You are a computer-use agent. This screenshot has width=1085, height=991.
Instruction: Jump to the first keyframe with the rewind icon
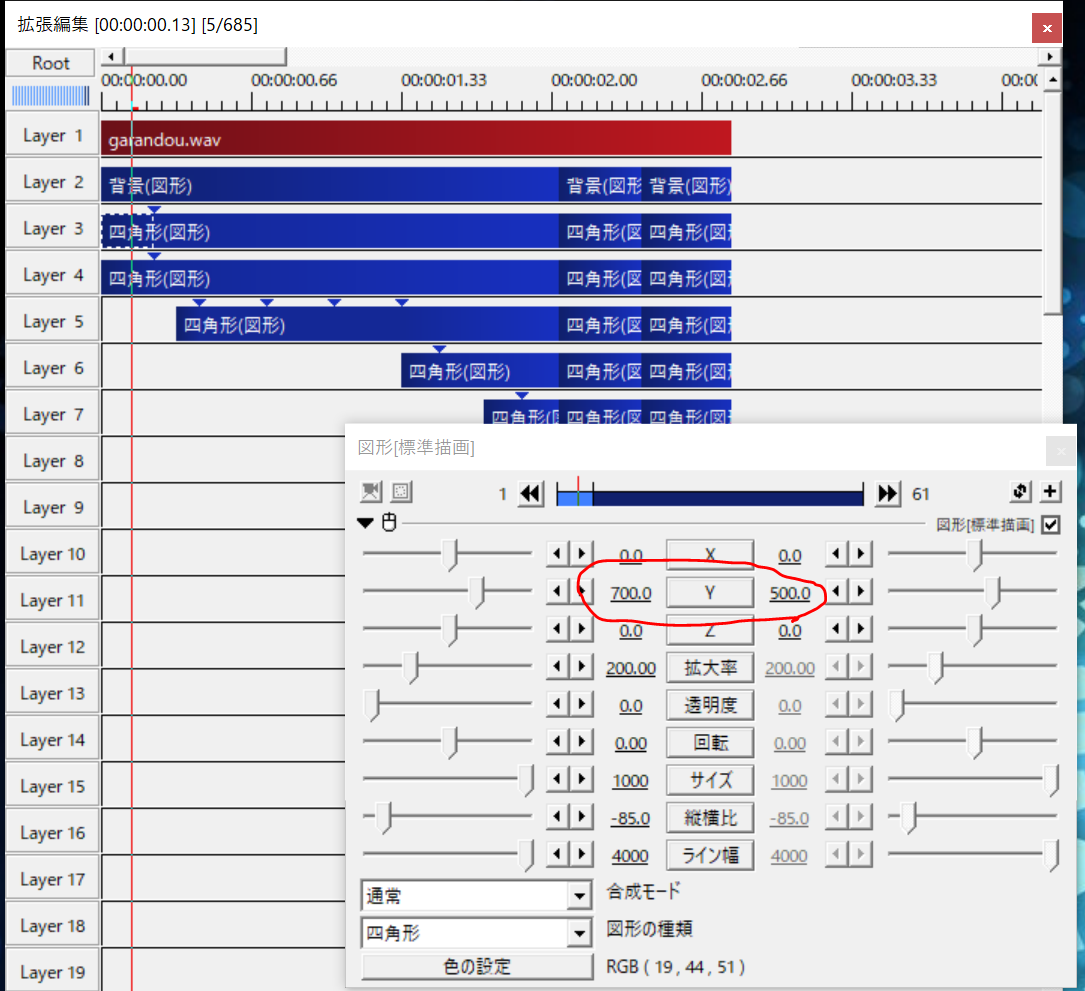531,493
